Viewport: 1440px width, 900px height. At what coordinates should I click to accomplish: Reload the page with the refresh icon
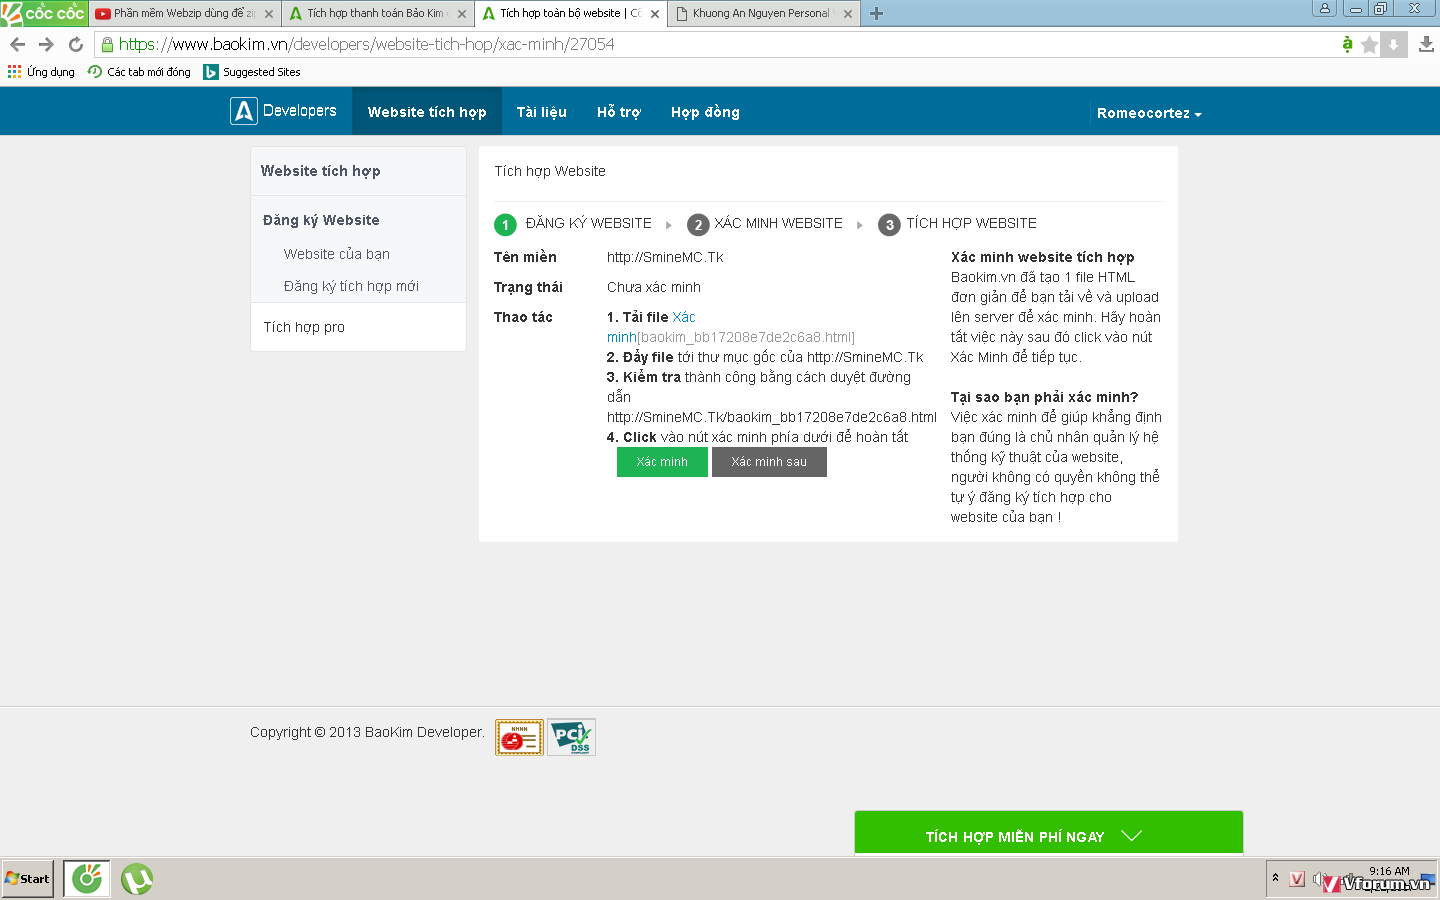76,44
